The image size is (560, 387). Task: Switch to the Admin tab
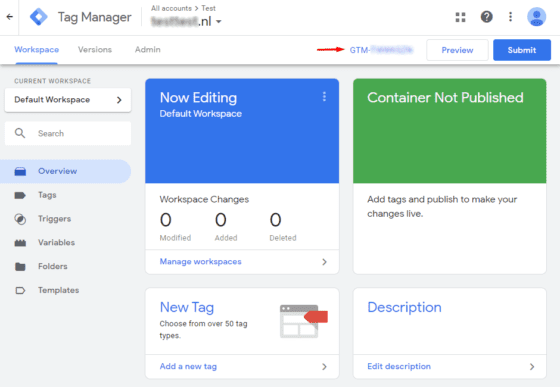point(148,50)
